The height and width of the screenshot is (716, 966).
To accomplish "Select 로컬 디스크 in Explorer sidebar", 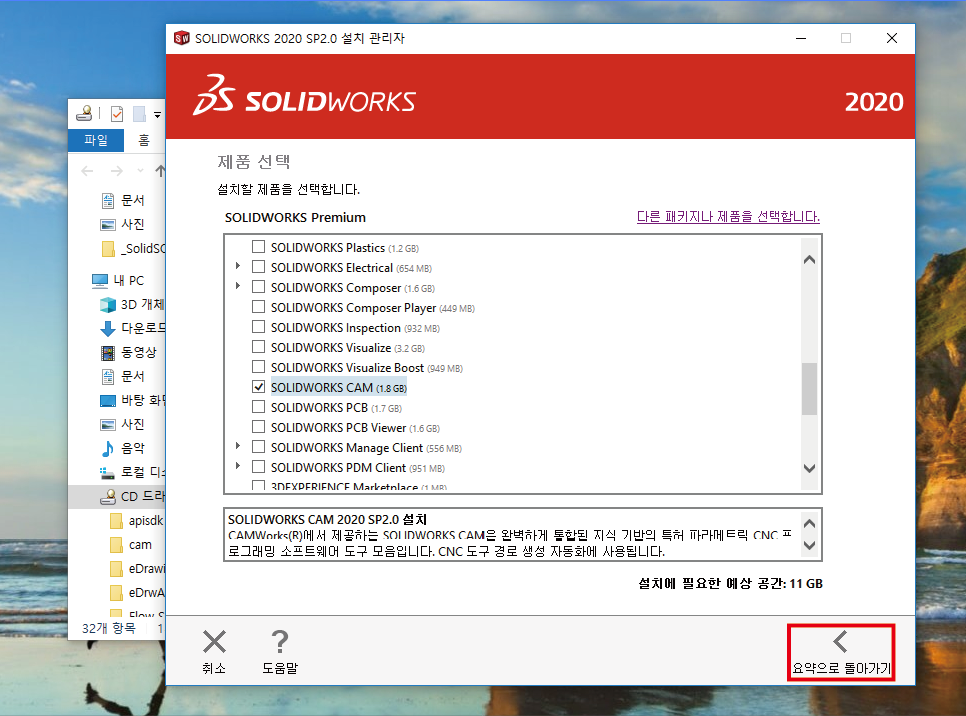I will pos(132,473).
